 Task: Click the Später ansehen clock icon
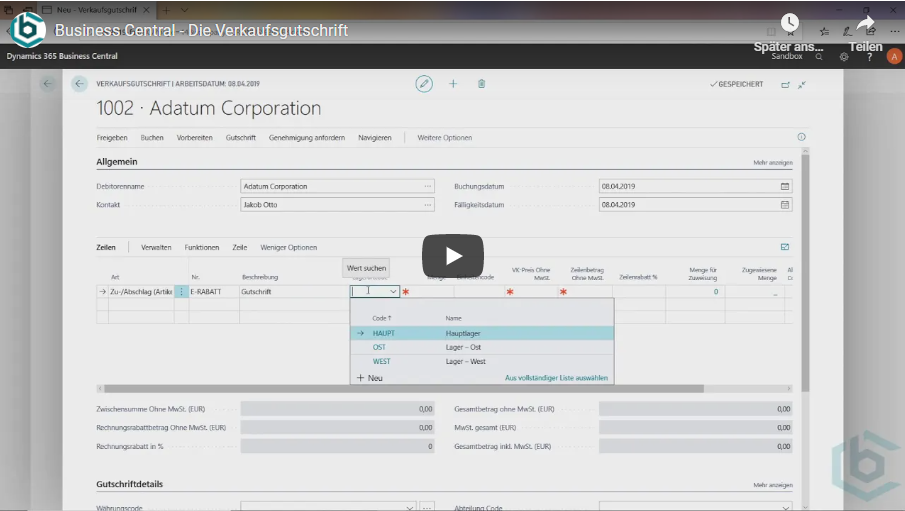point(790,24)
